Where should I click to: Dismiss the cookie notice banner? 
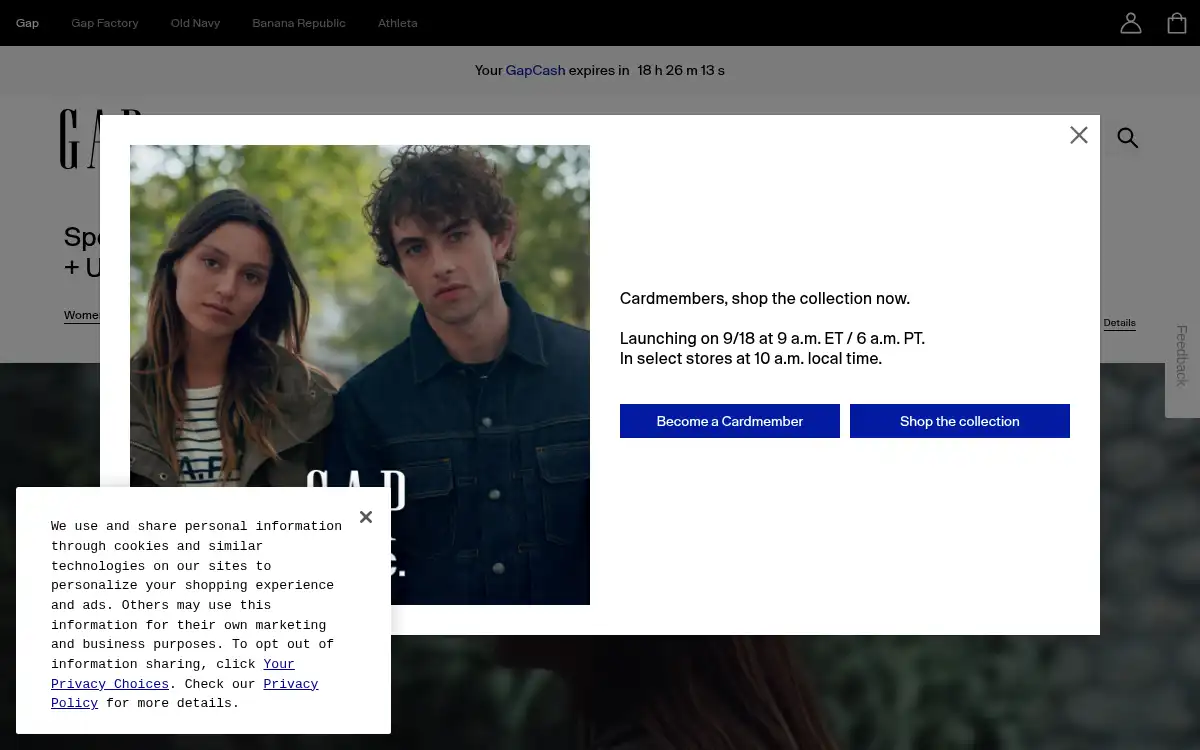[x=366, y=517]
